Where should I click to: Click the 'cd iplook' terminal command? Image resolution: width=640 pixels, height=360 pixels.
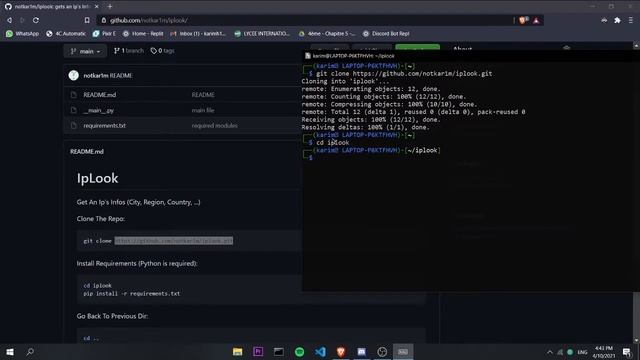point(333,142)
